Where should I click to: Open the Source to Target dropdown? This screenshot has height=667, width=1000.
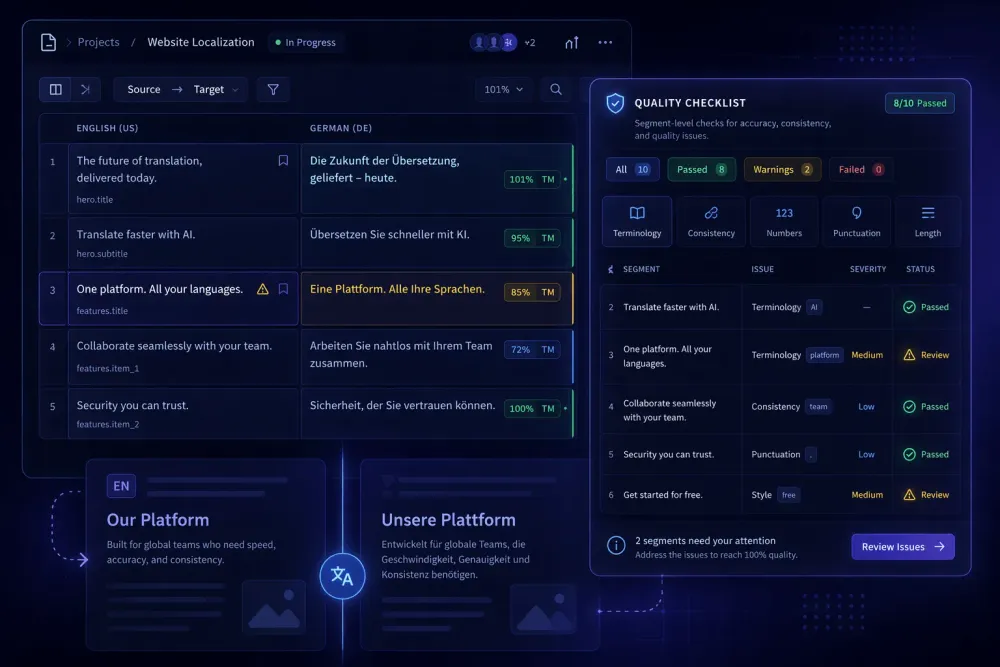point(181,89)
